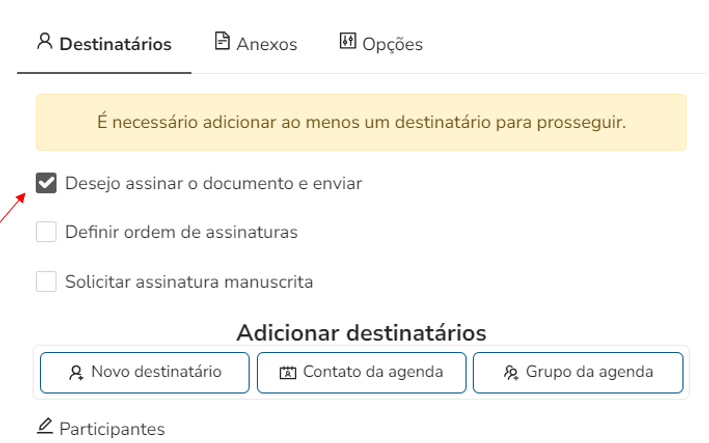Screen dimensions: 709x443
Task: Click the group icon in Grupo da agenda
Action: point(510,373)
